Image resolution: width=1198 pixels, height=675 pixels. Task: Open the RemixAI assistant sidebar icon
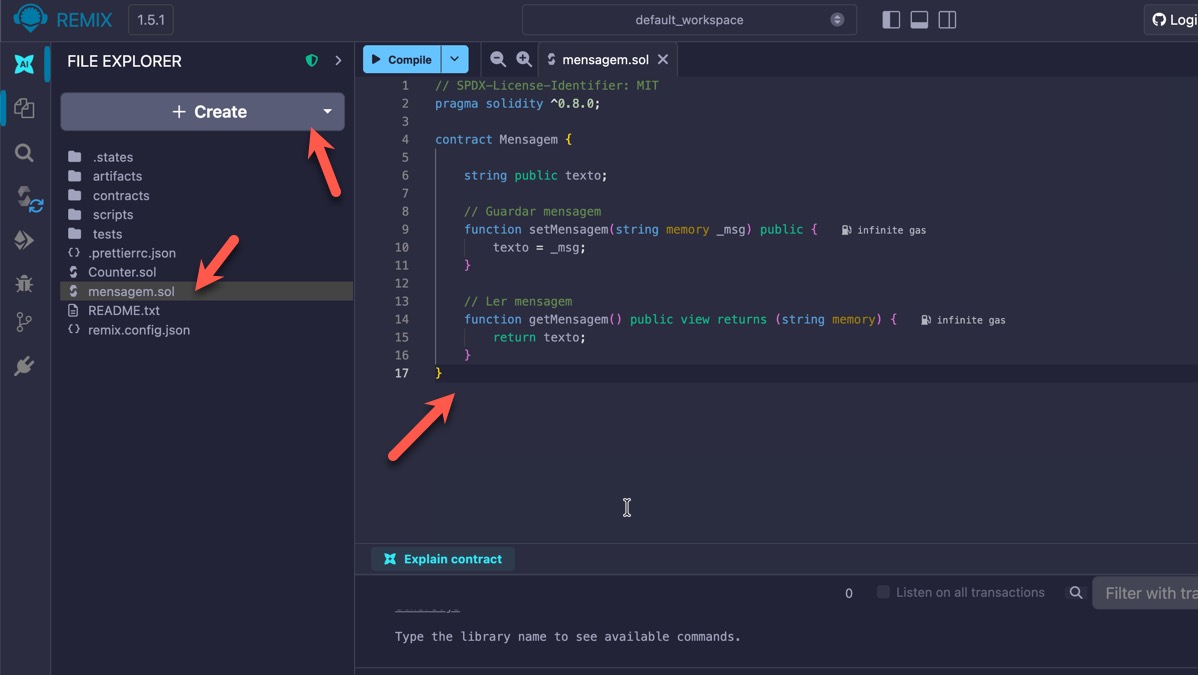[x=24, y=64]
